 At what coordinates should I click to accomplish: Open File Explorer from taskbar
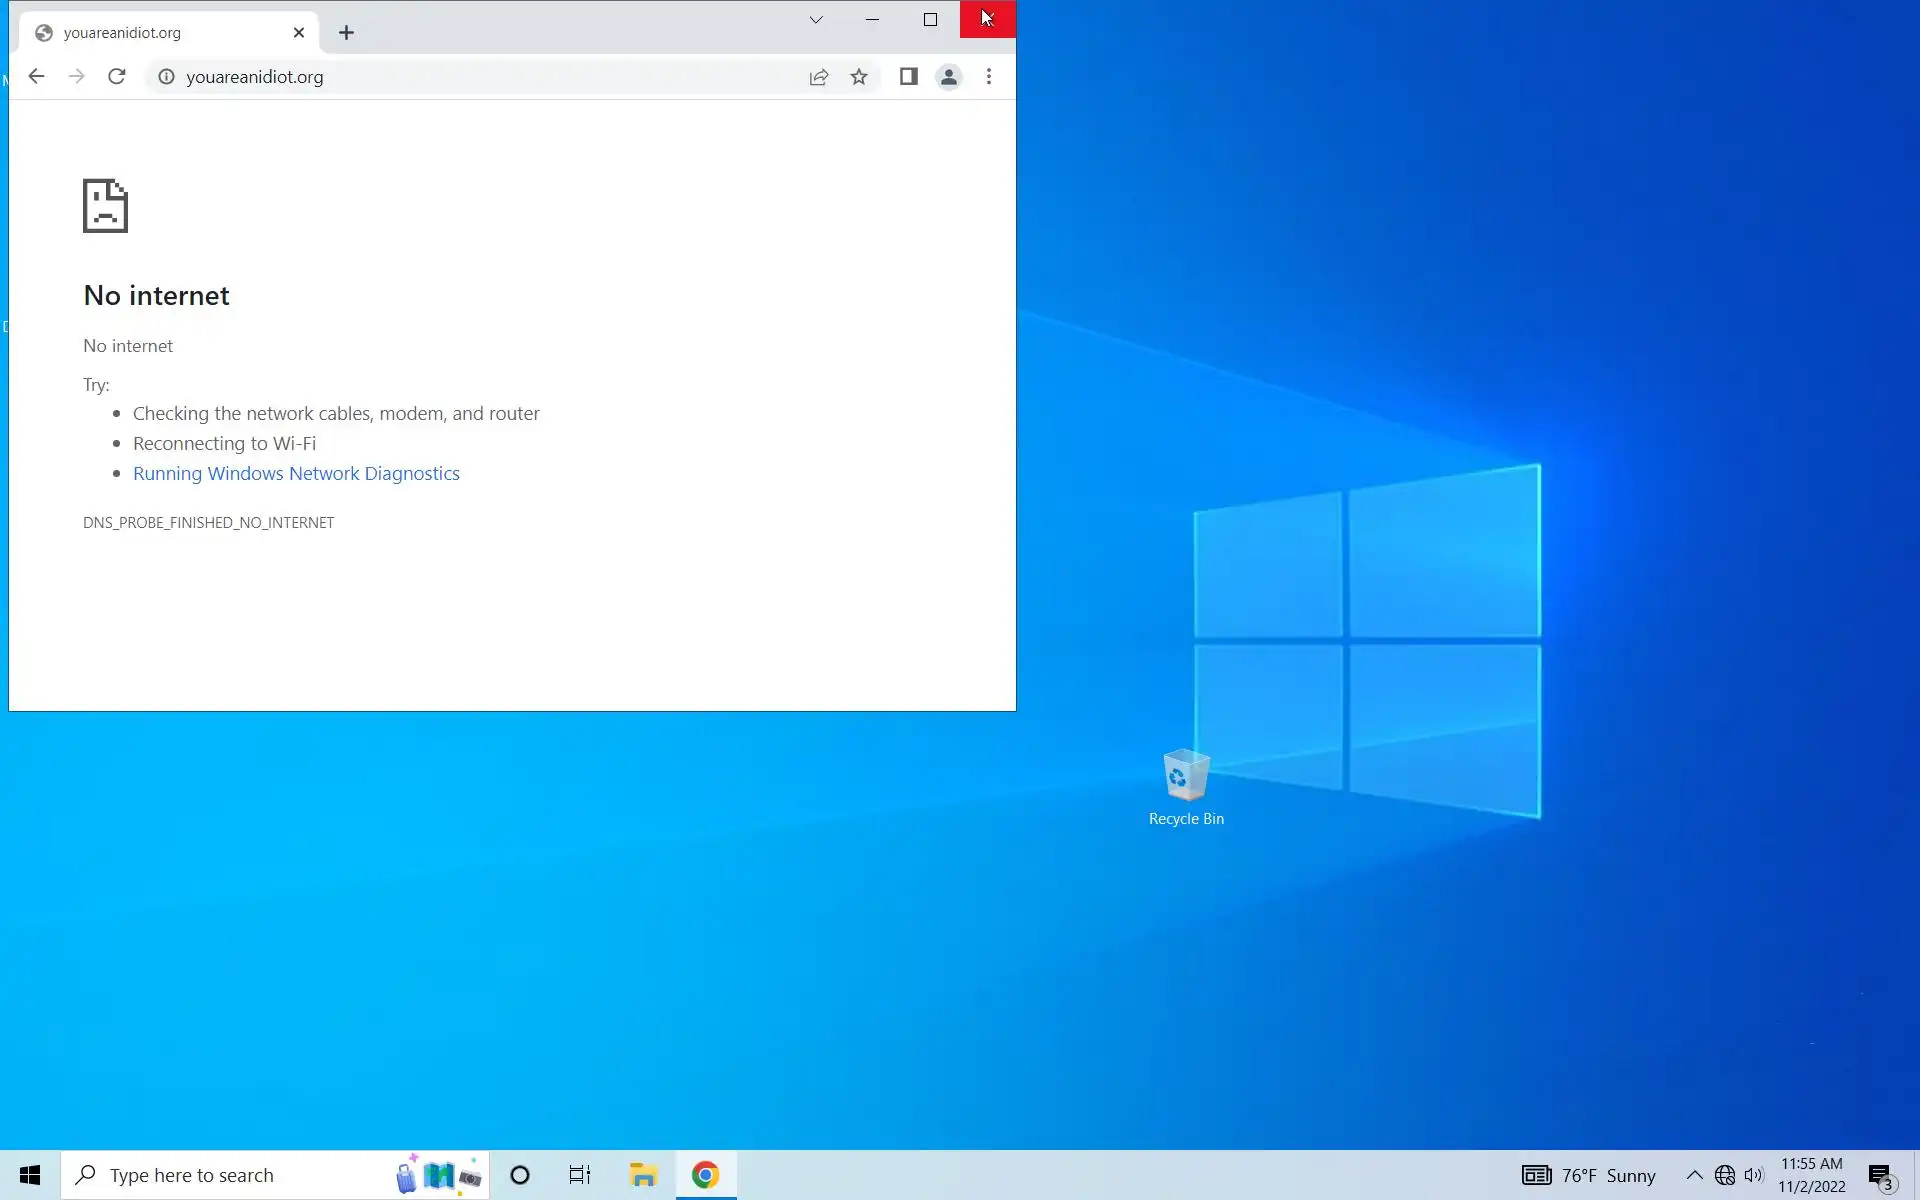(643, 1175)
